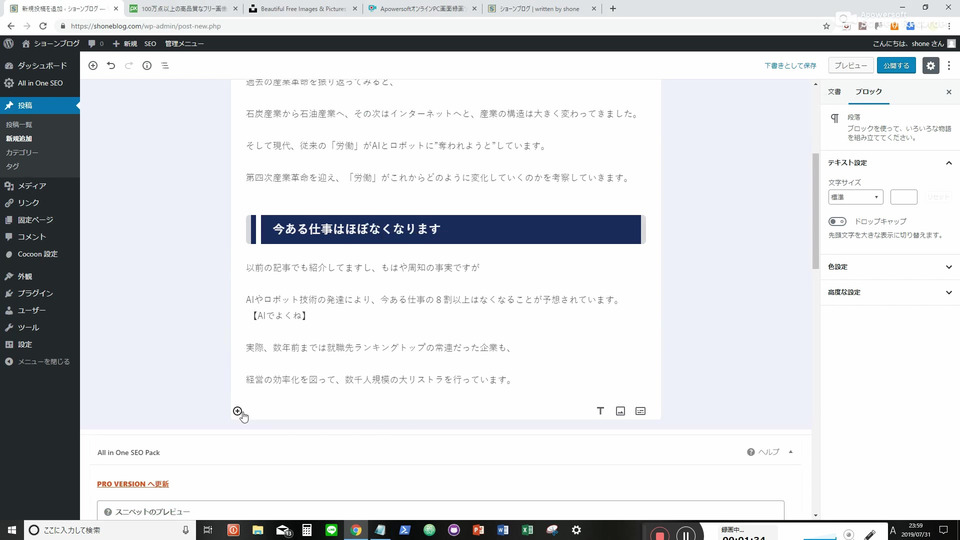Open a new browser tab
The image size is (960, 540).
click(x=613, y=9)
